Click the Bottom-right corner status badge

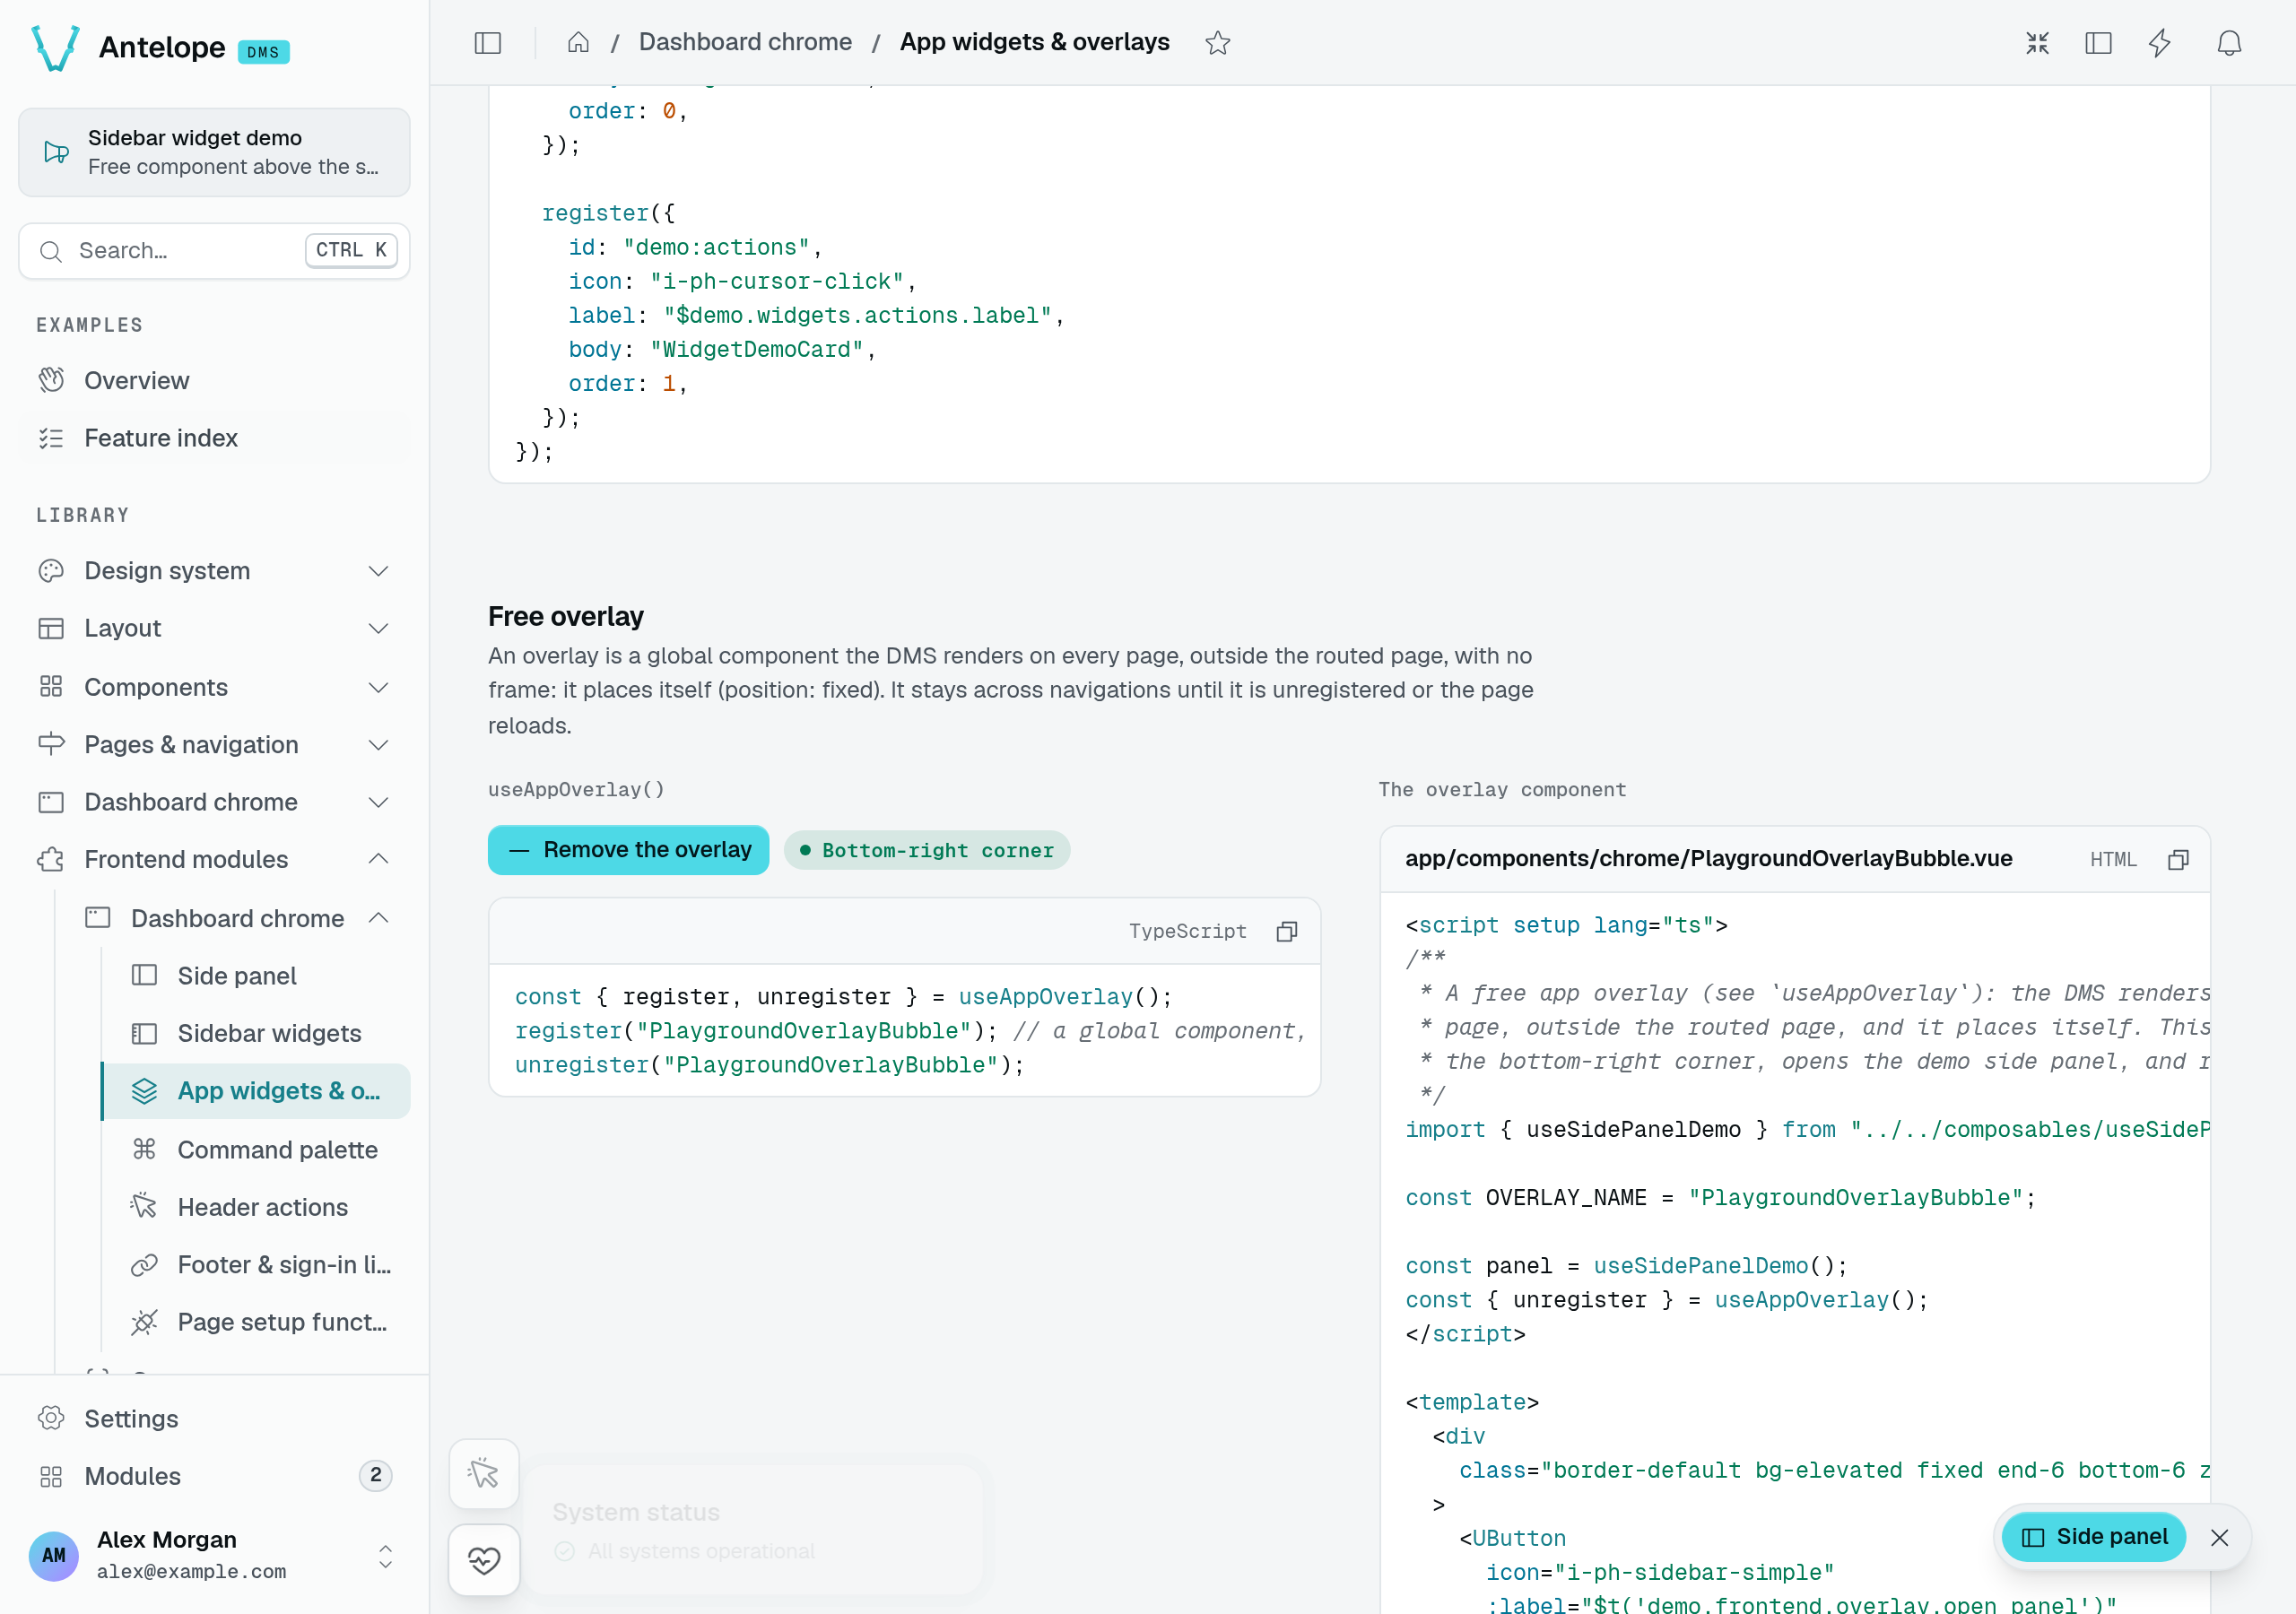tap(927, 850)
